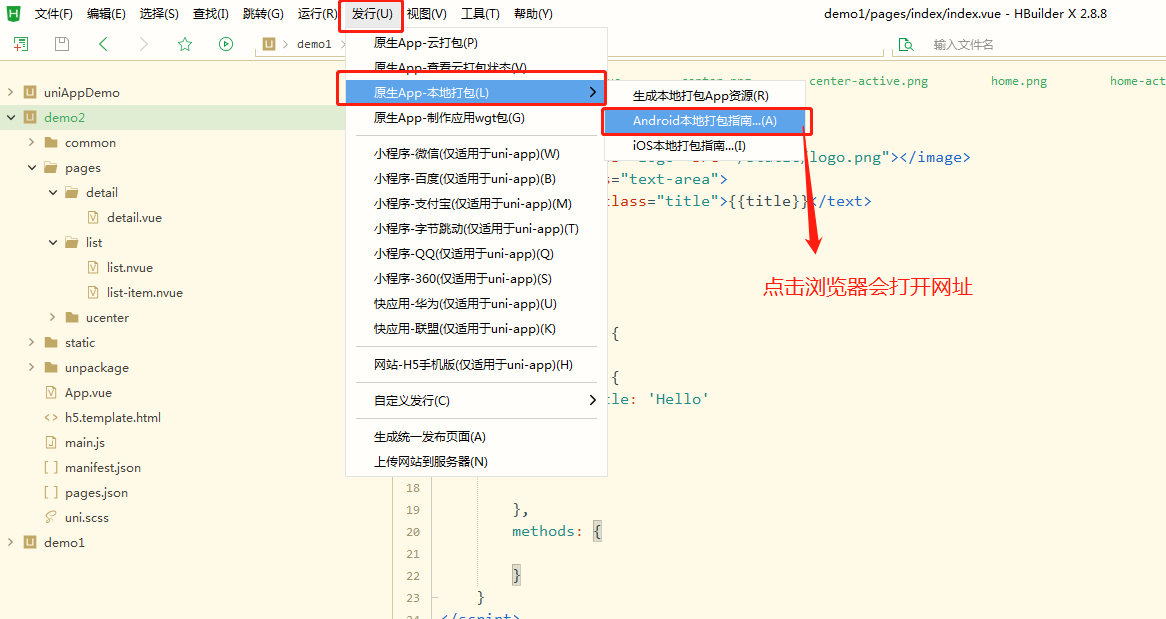Click the detail.vue file icon
The width and height of the screenshot is (1166, 619).
93,217
